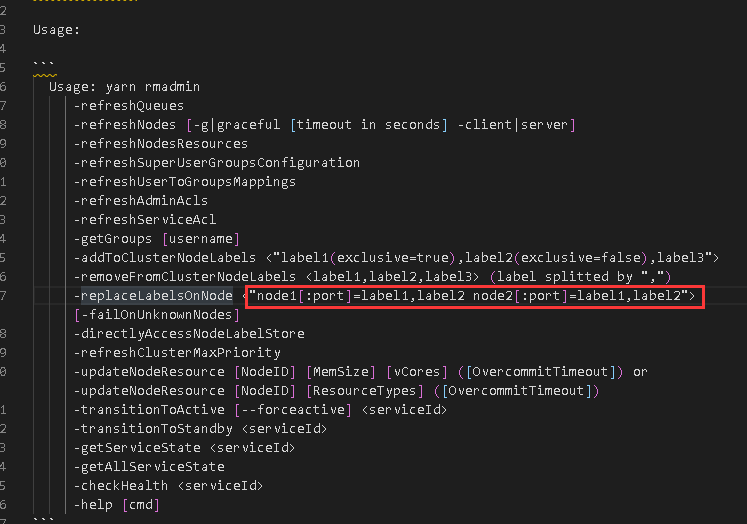The image size is (747, 524).
Task: Click the -refreshNodes option text
Action: 125,125
